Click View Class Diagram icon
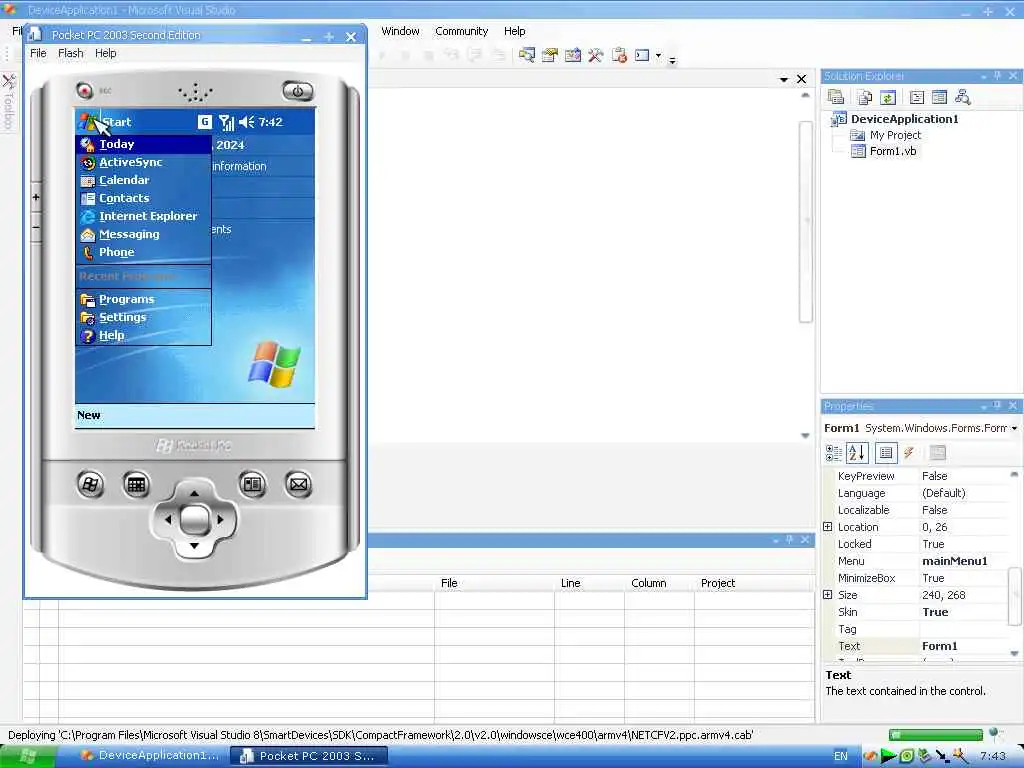The image size is (1024, 768). tap(962, 97)
